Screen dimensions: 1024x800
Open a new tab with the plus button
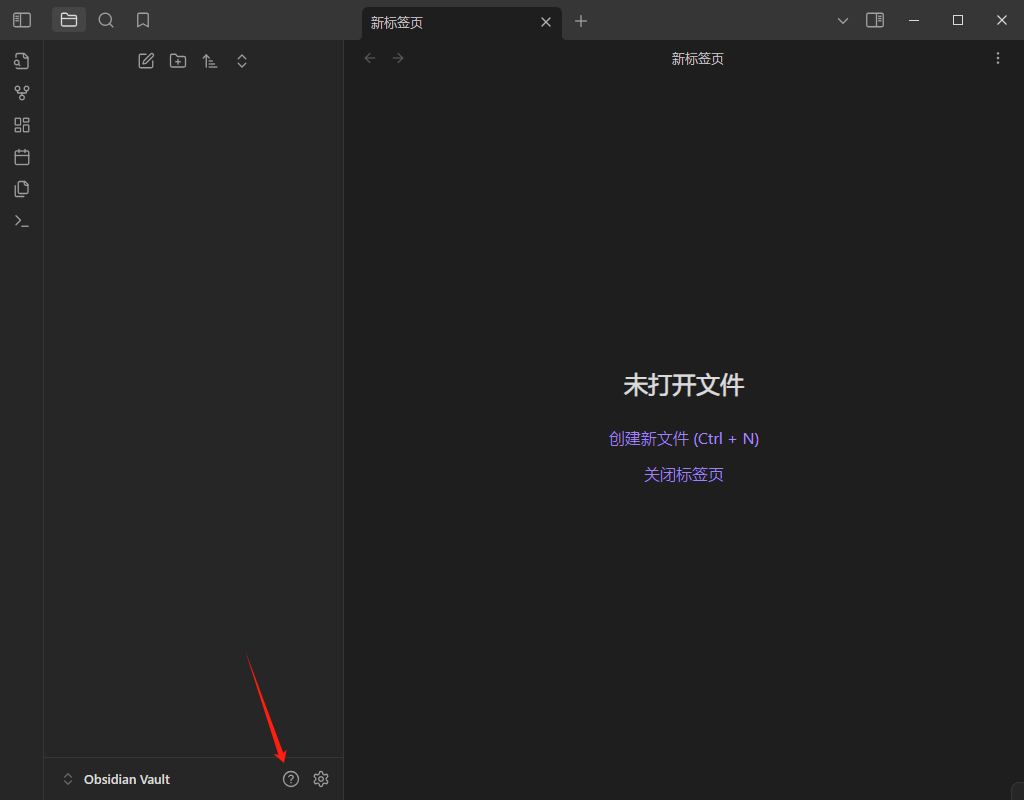point(581,21)
